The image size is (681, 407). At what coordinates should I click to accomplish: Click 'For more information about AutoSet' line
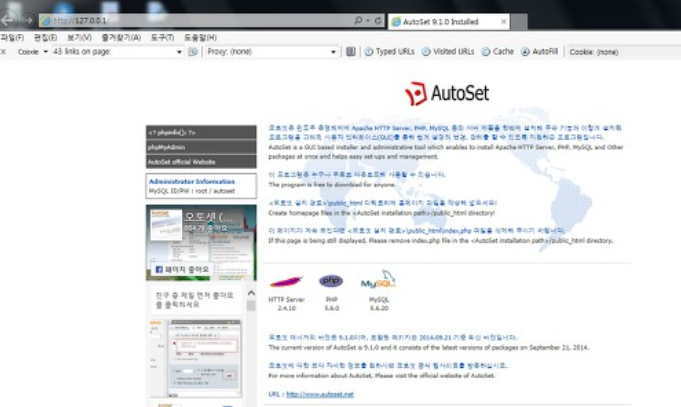381,376
